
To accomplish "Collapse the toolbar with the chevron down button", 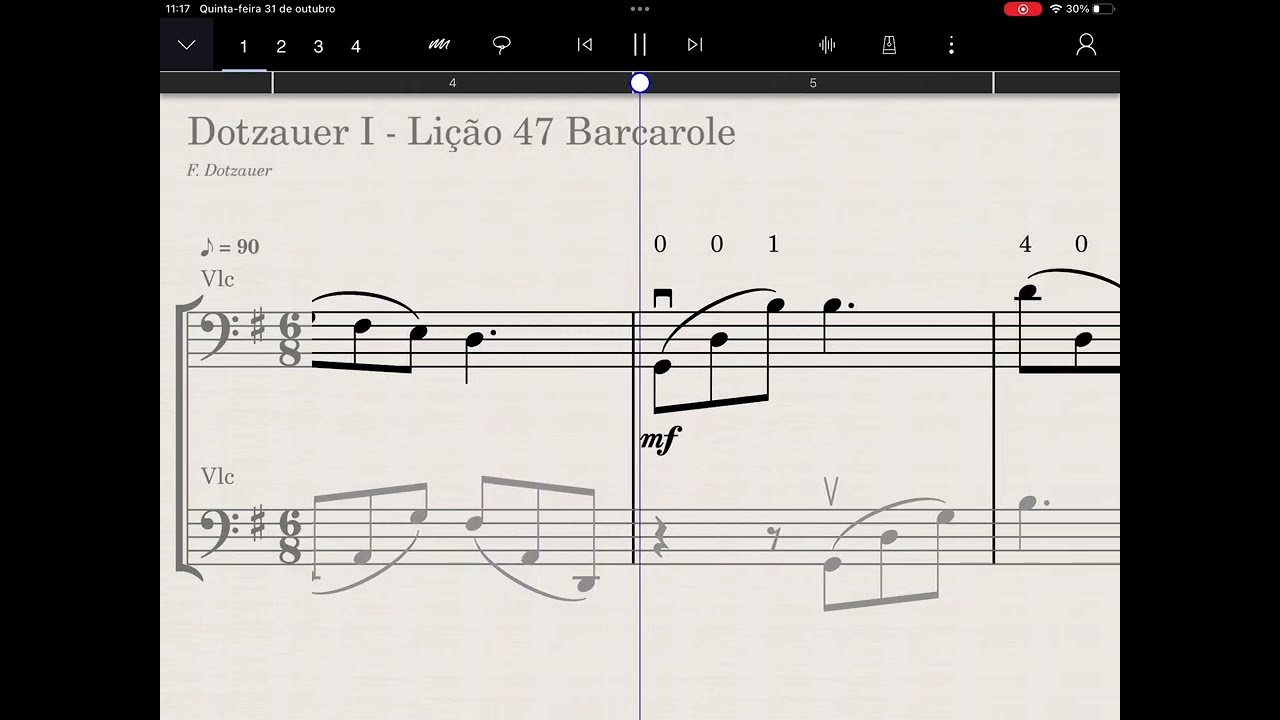I will coord(187,45).
